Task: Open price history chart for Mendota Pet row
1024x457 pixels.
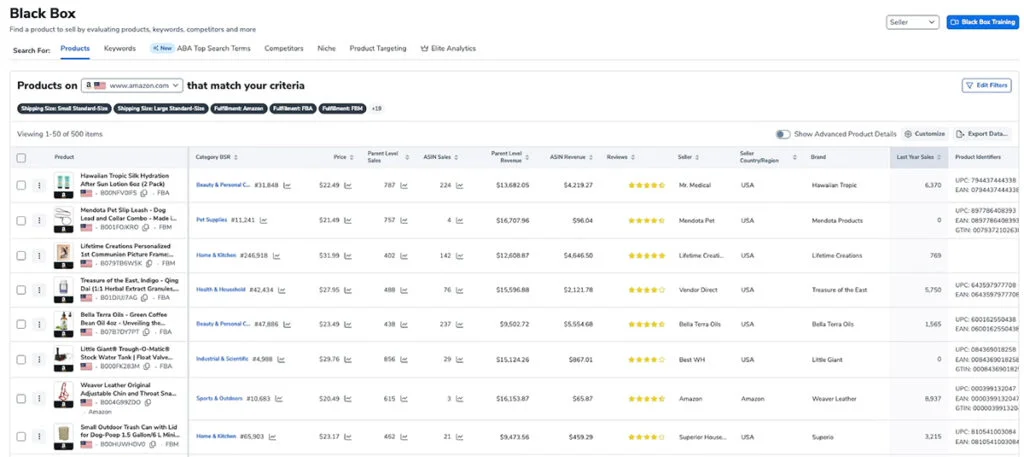Action: coord(347,221)
